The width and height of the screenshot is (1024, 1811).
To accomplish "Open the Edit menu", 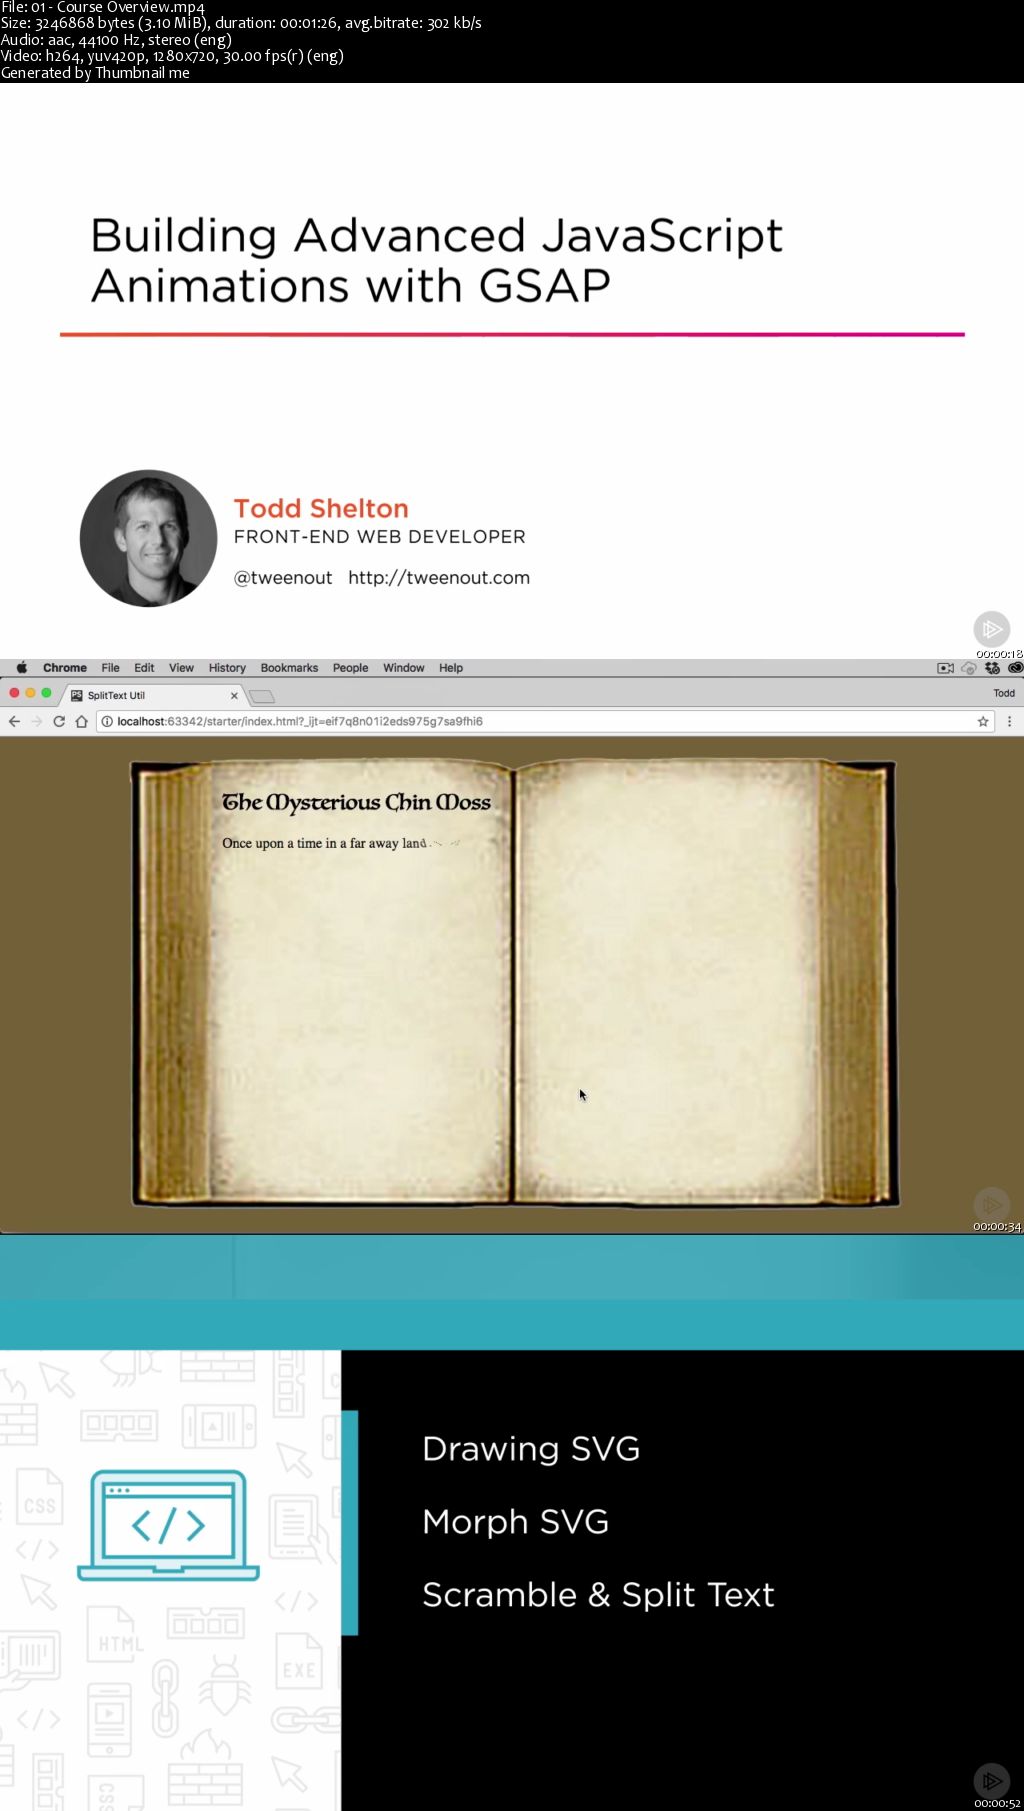I will click(144, 668).
